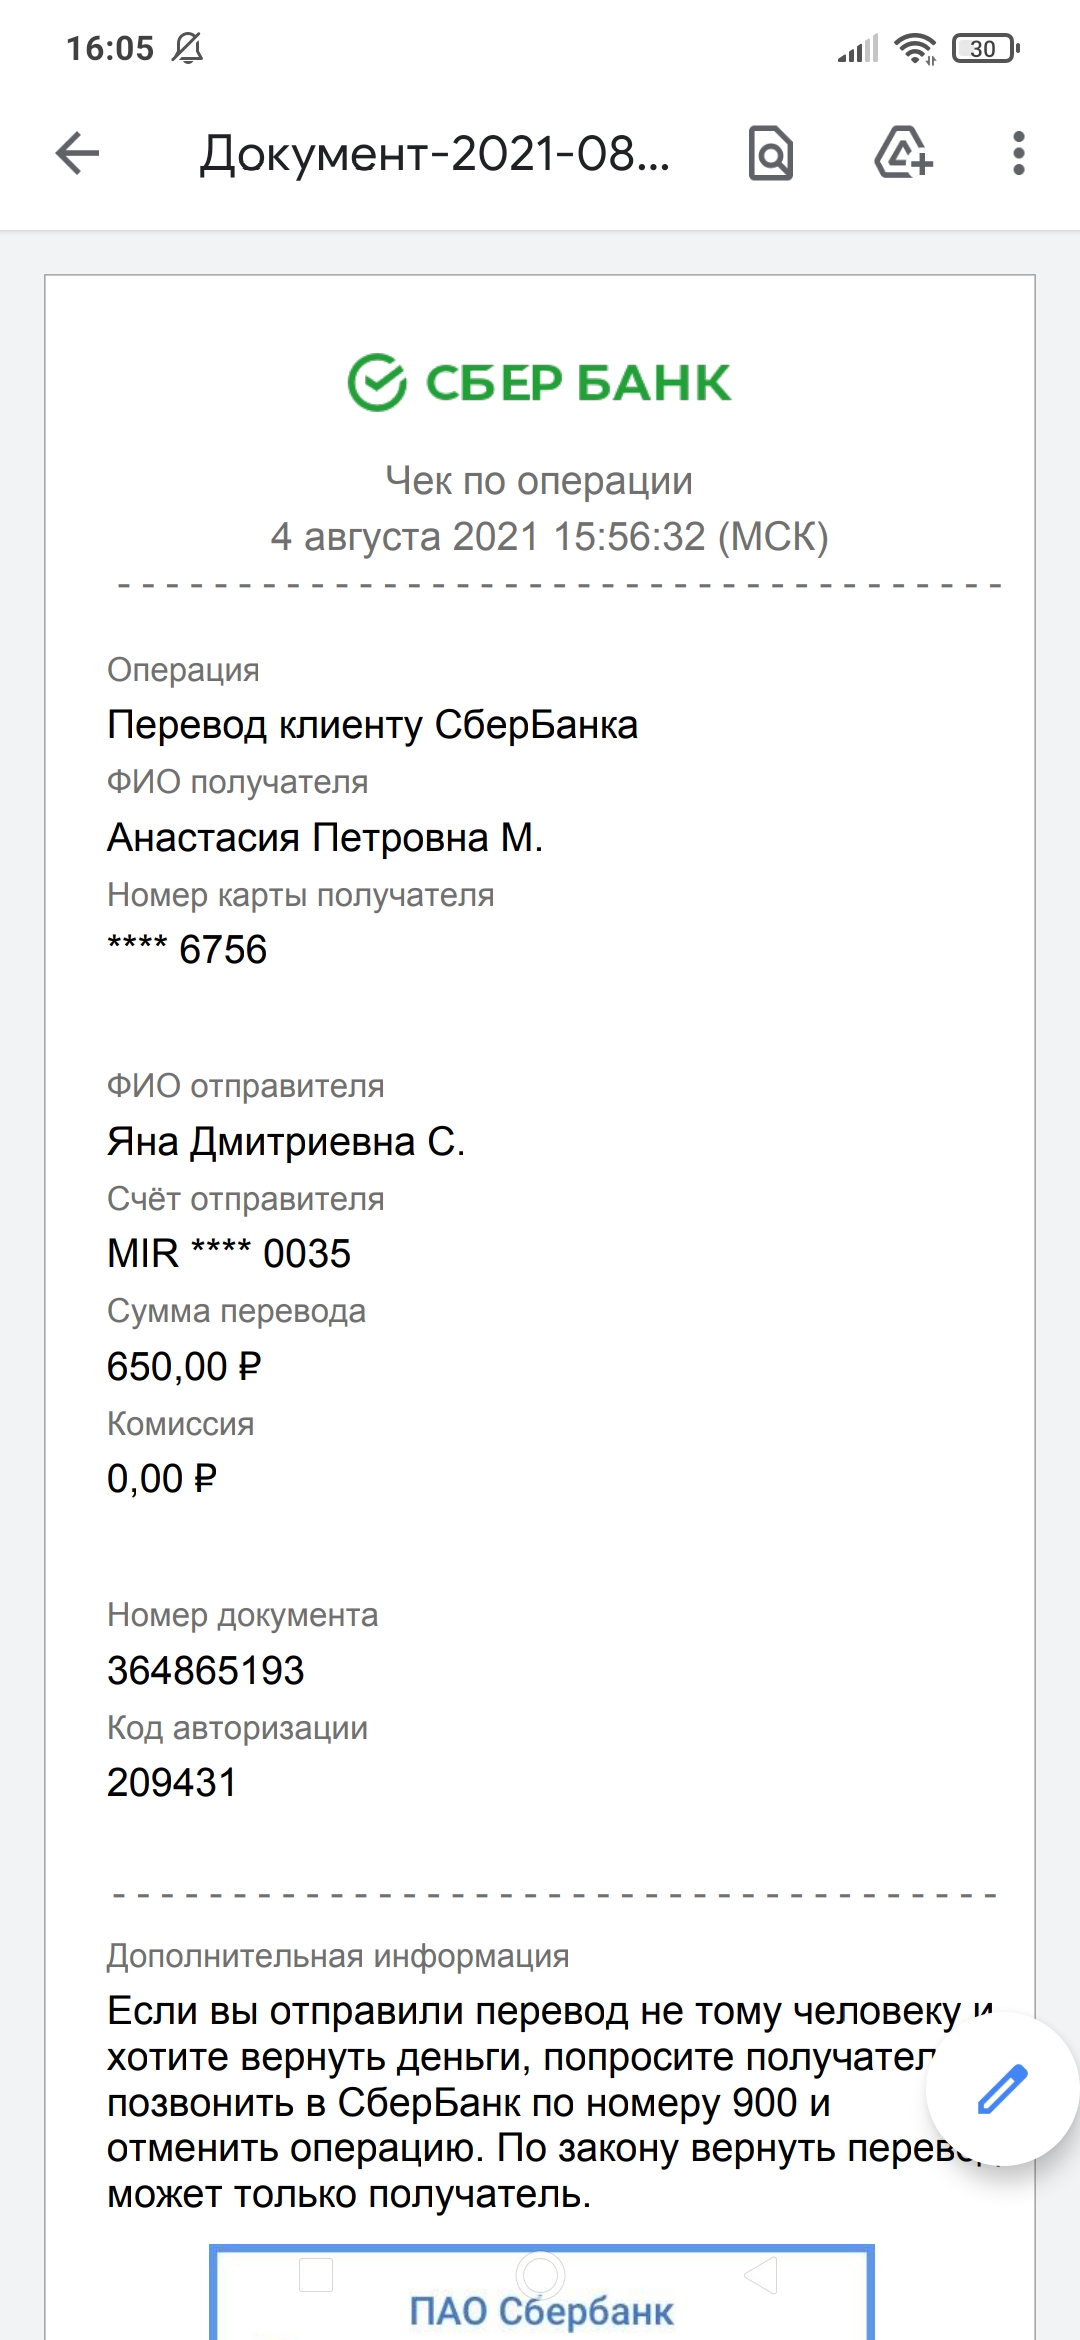Image resolution: width=1080 pixels, height=2340 pixels.
Task: Open the three-dot overflow menu
Action: (x=1018, y=154)
